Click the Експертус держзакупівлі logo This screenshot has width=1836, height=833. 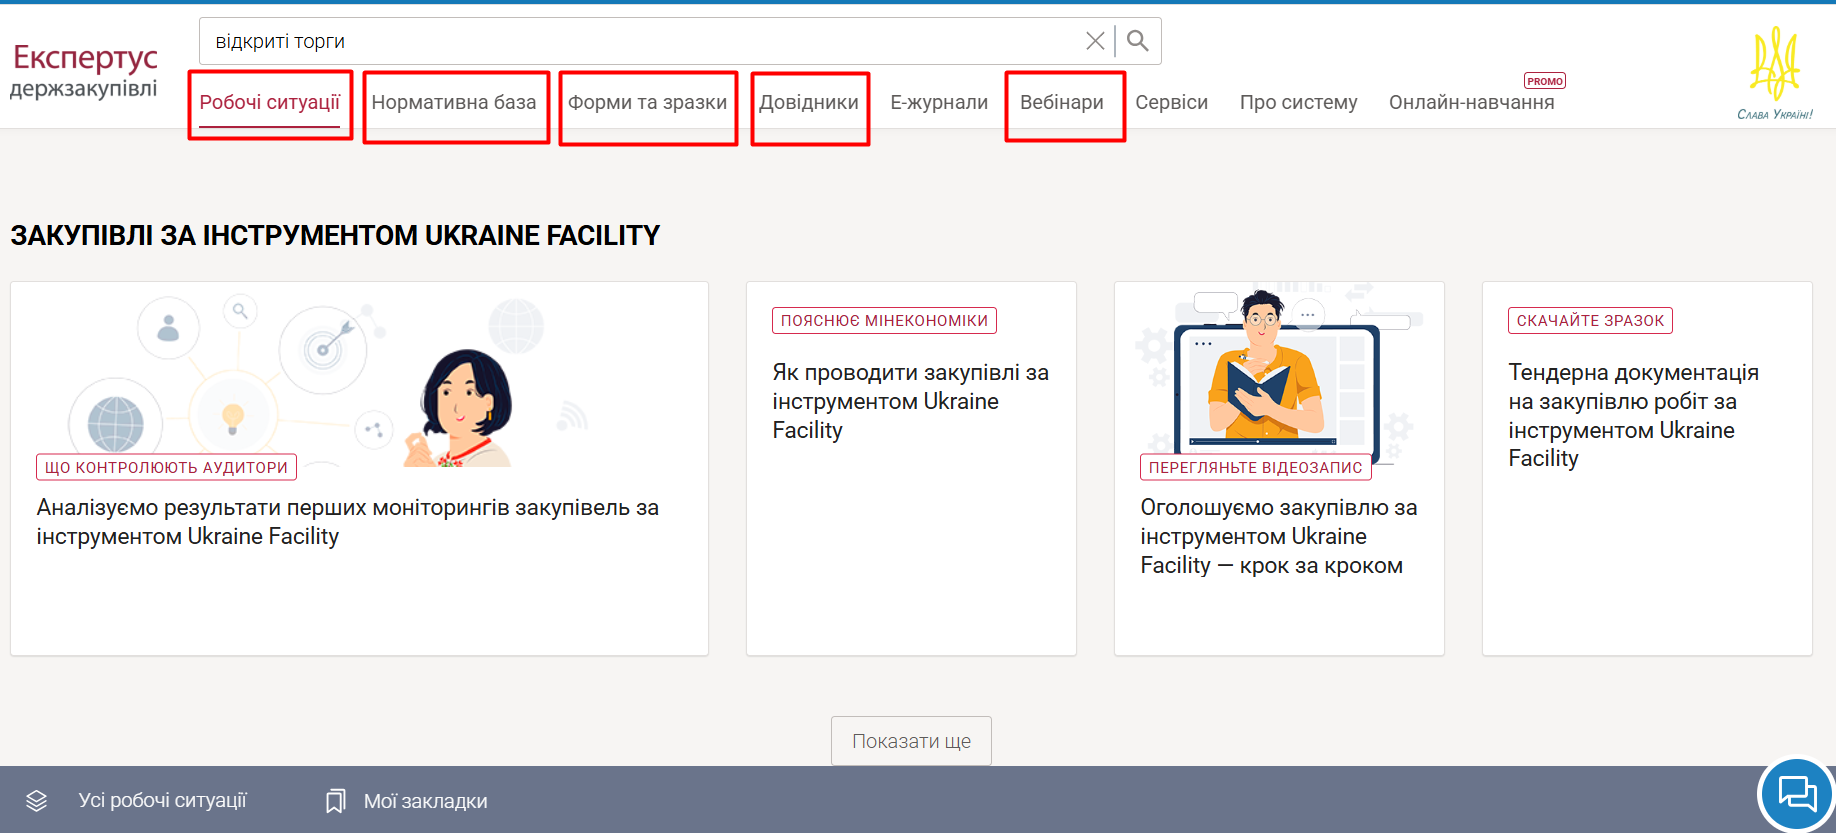pyautogui.click(x=84, y=70)
